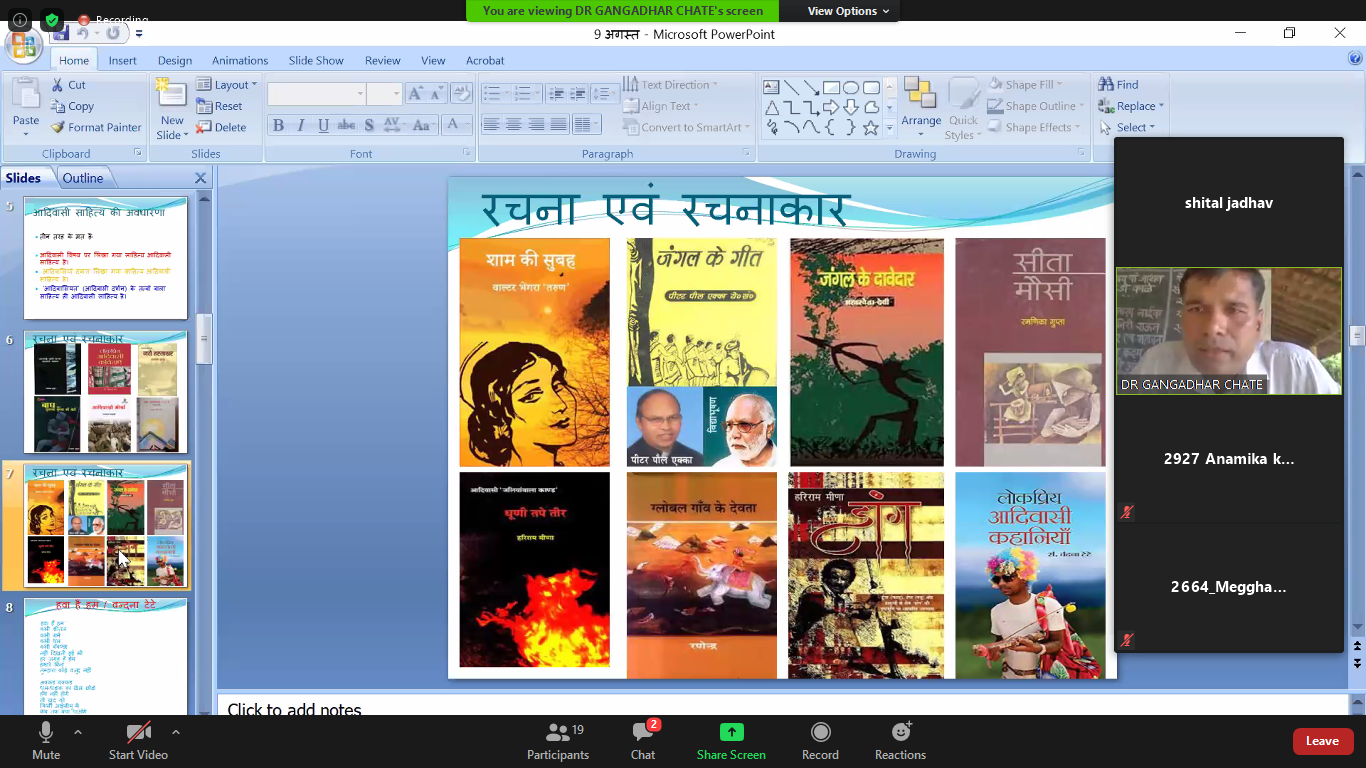Open the Animations ribbon tab

point(239,60)
